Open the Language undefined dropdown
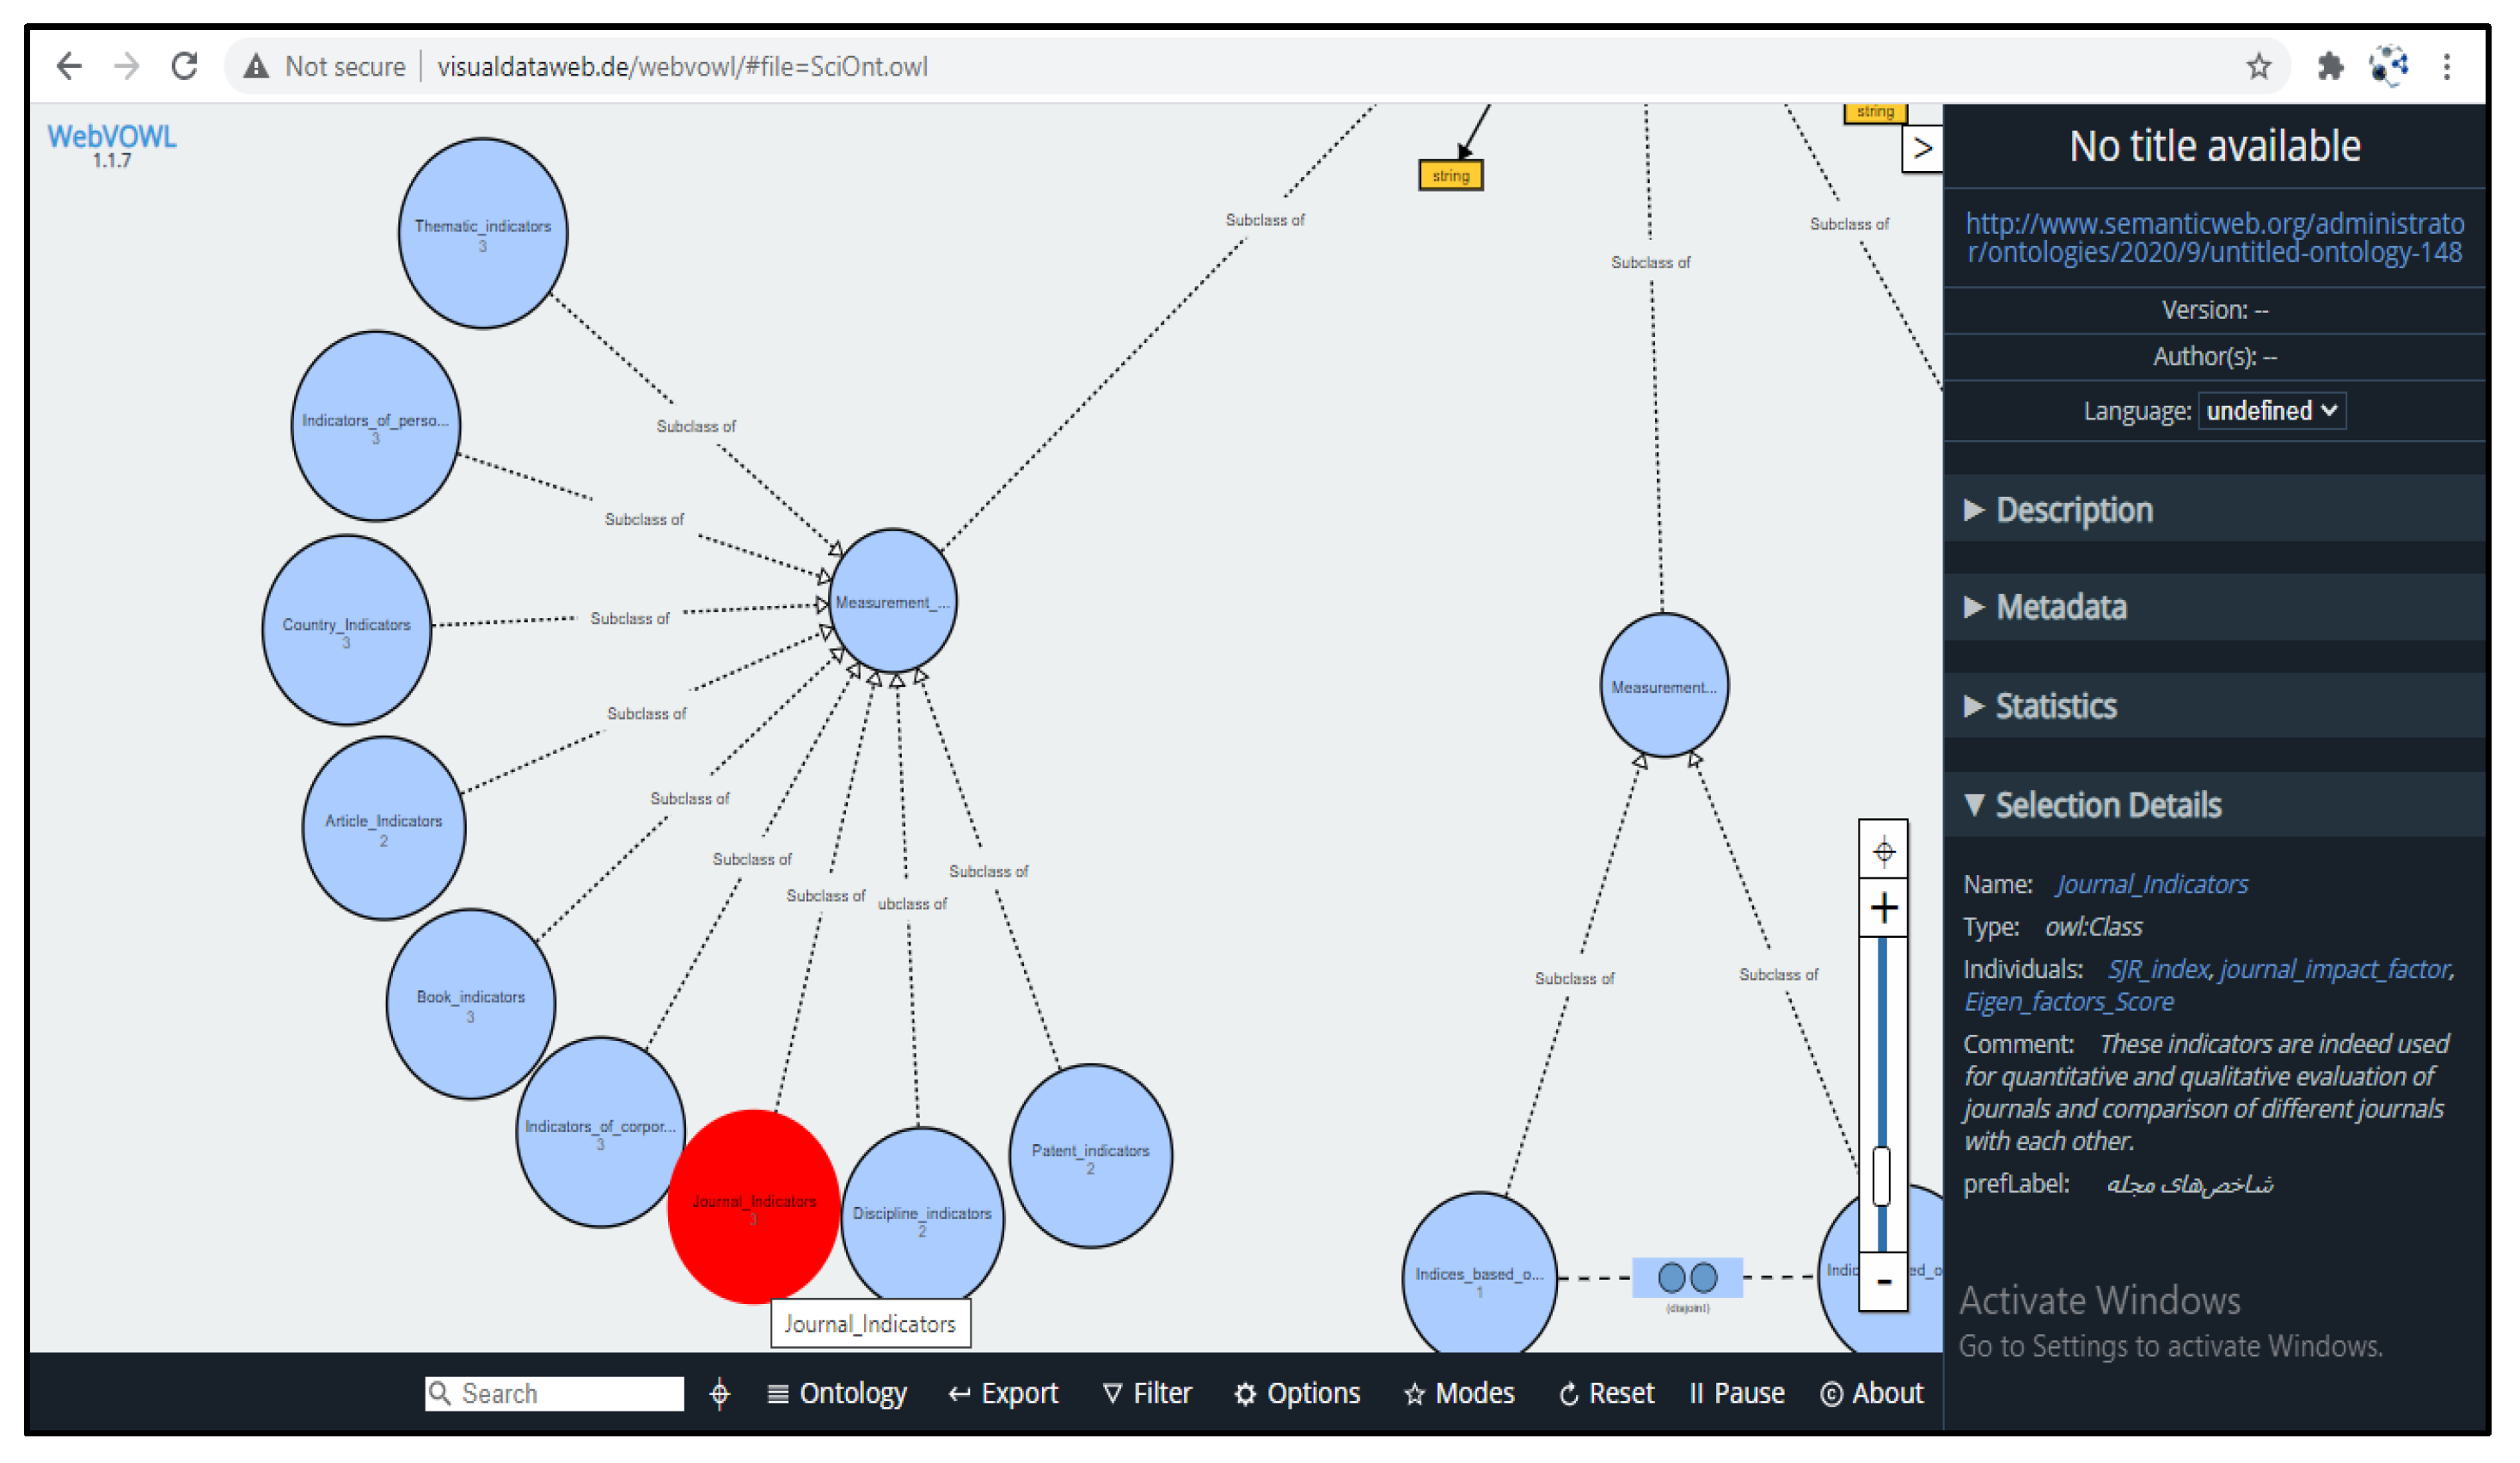2520x1463 pixels. pos(2270,411)
